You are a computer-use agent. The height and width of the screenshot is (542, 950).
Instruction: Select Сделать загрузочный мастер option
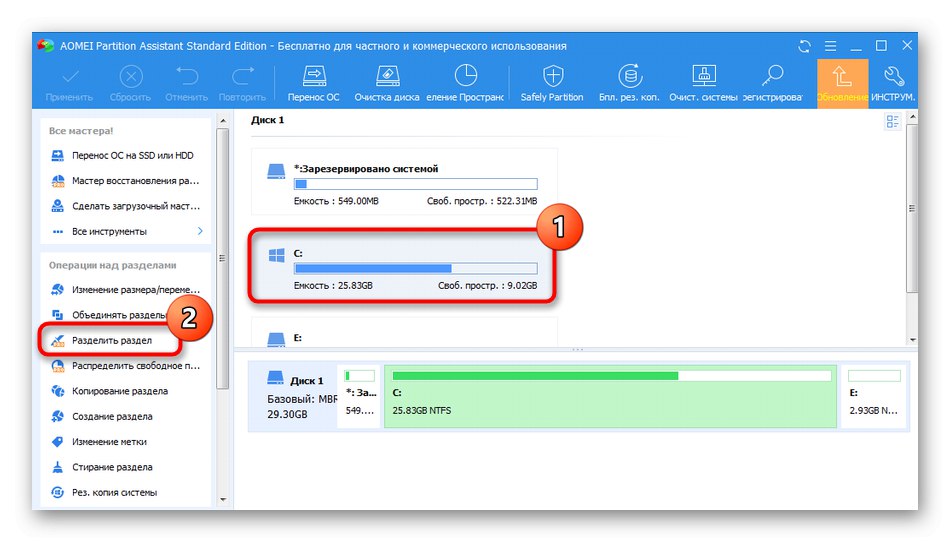tap(126, 207)
